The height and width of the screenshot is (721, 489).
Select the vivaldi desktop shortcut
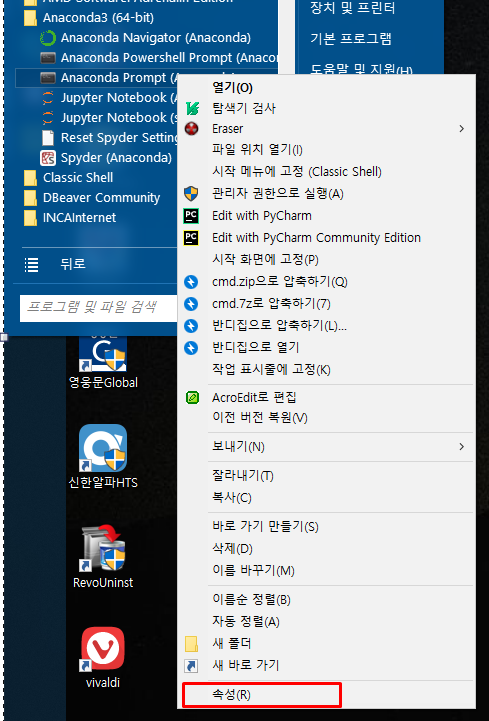coord(103,658)
